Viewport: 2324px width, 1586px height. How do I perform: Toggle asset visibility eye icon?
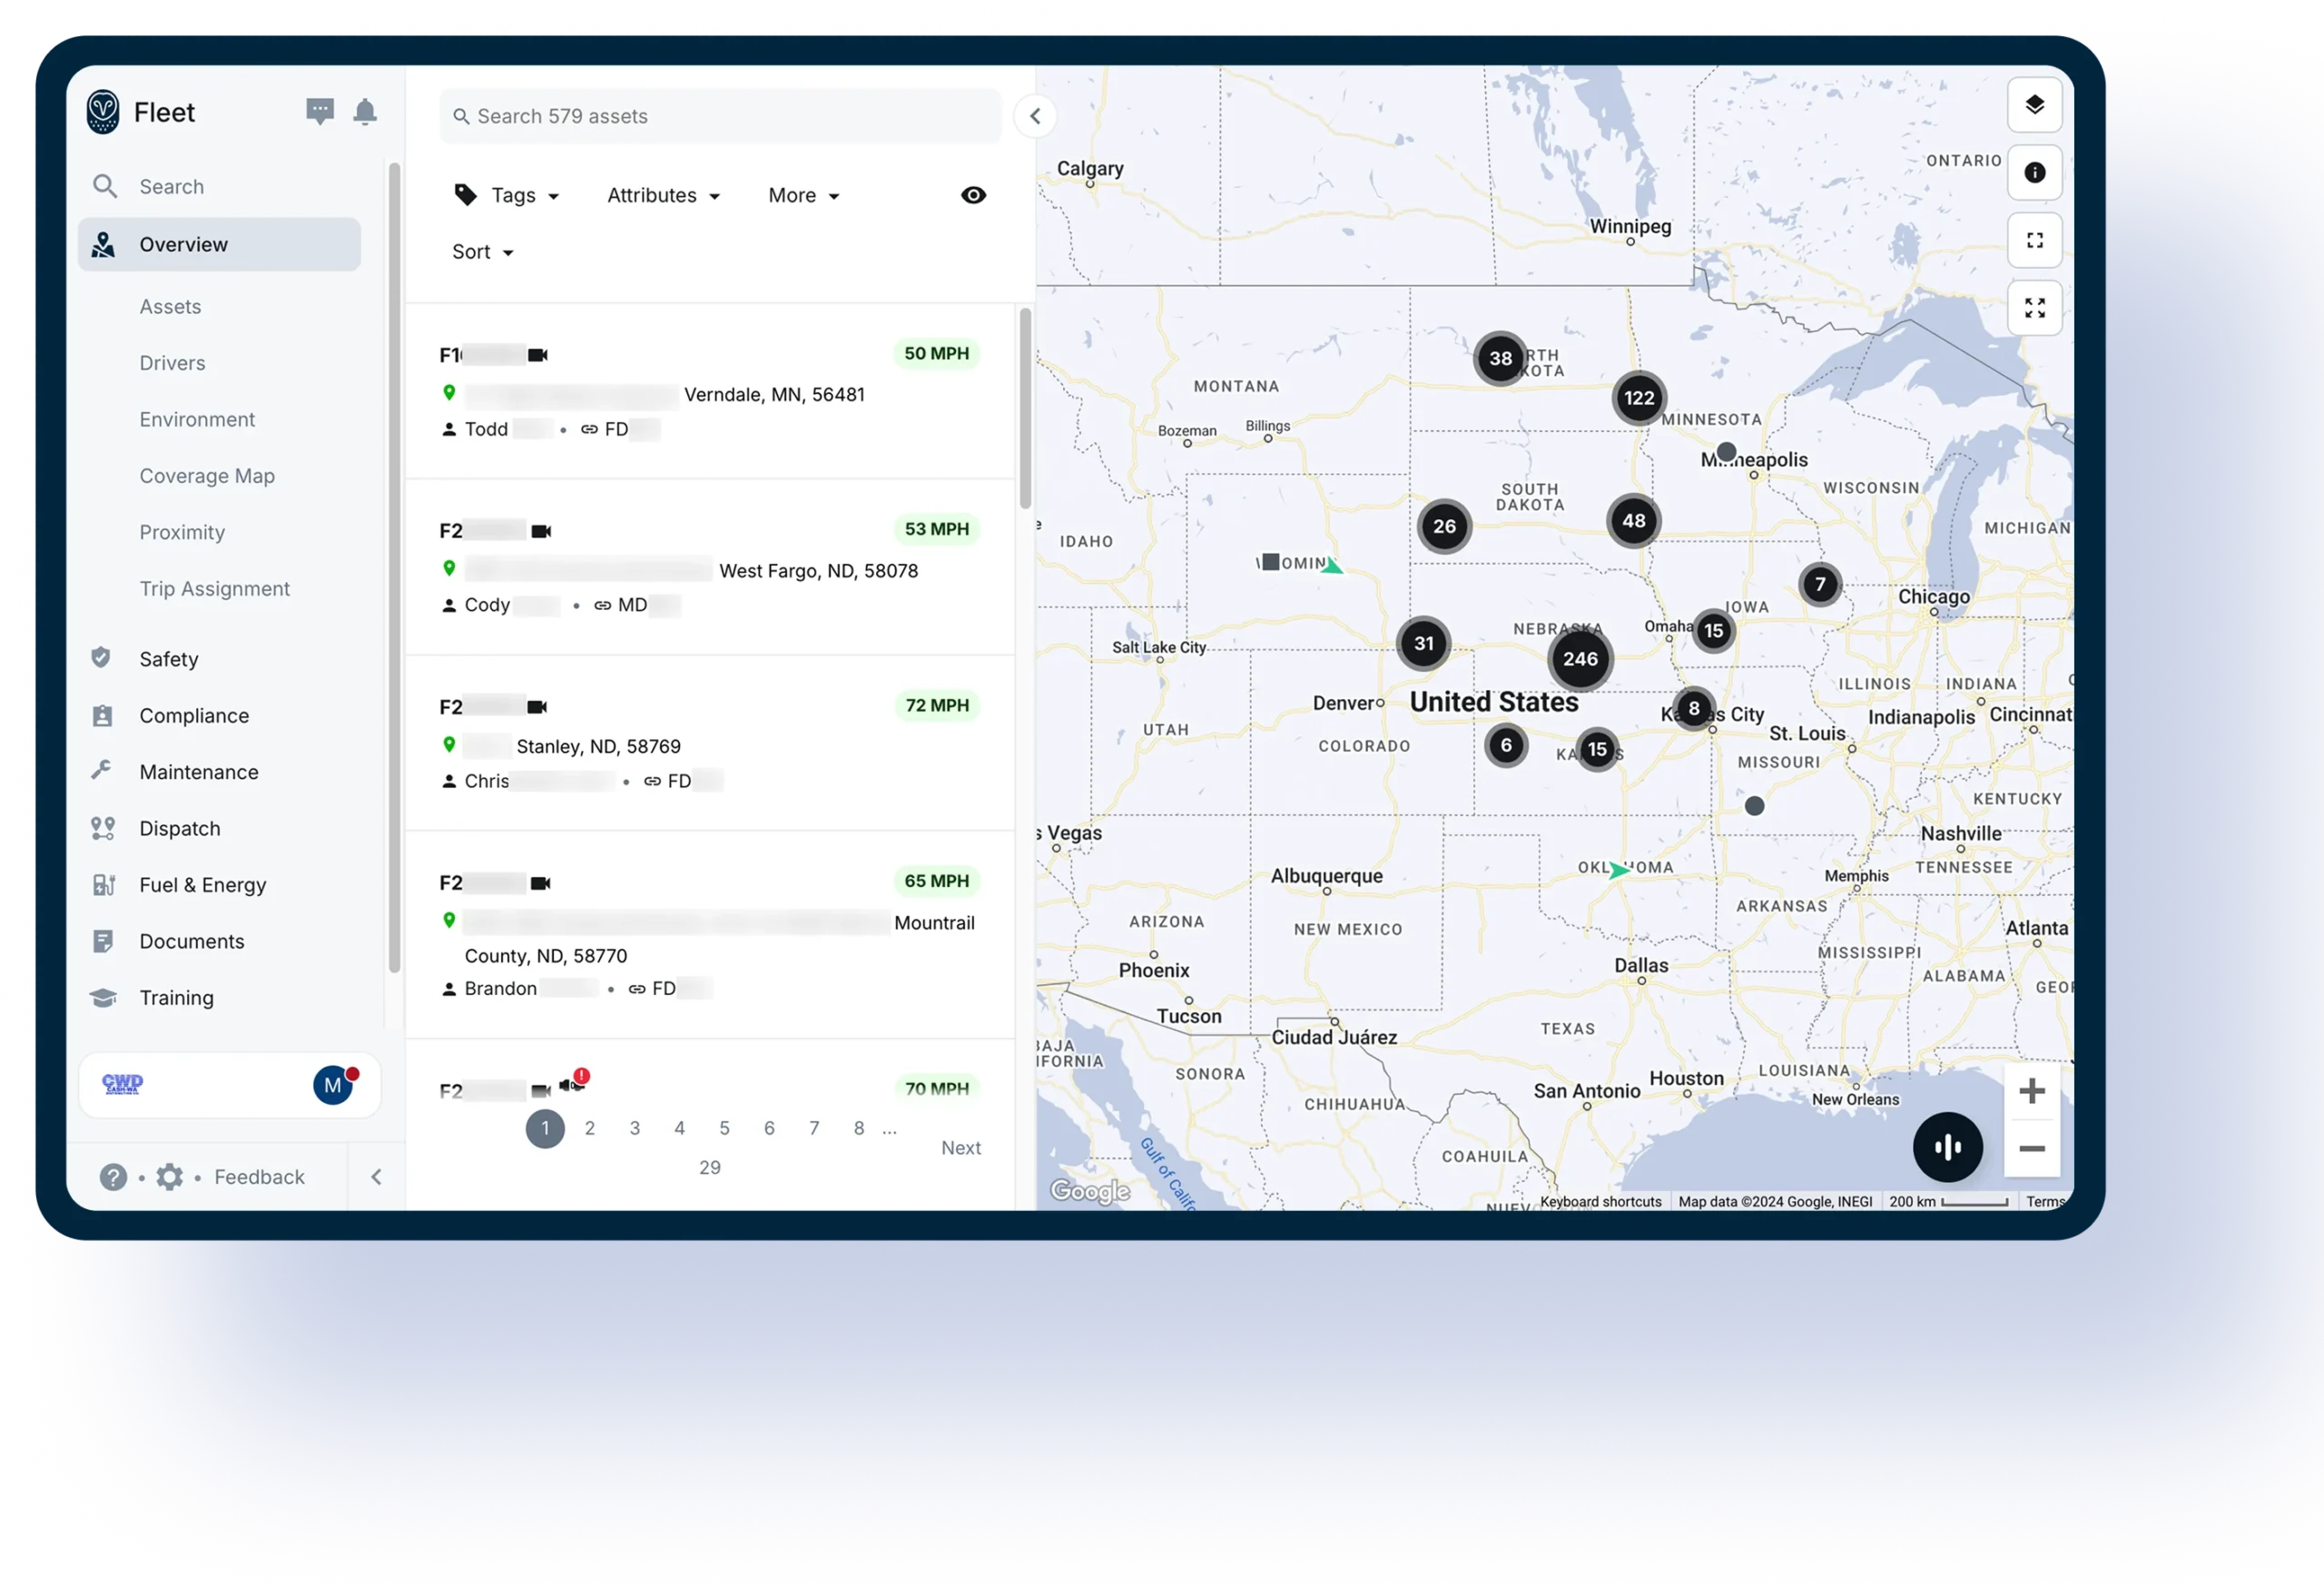click(973, 195)
